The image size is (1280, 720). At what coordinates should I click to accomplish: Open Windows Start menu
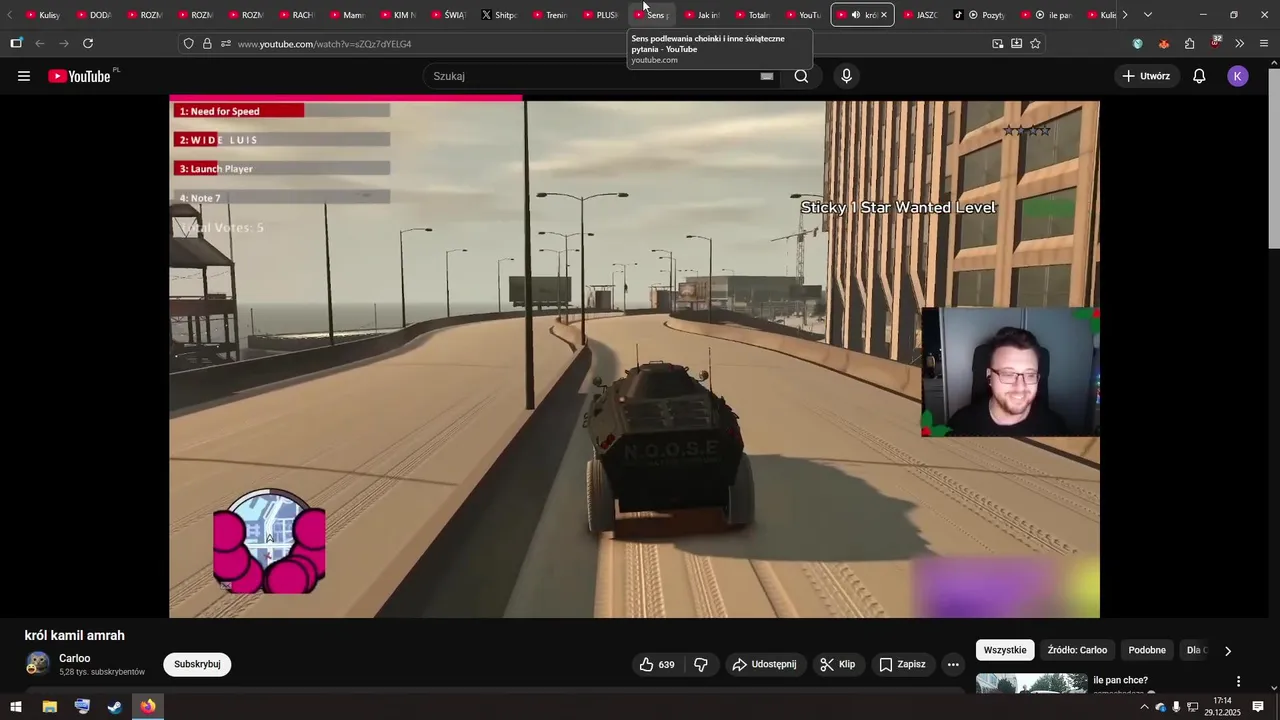(x=16, y=707)
